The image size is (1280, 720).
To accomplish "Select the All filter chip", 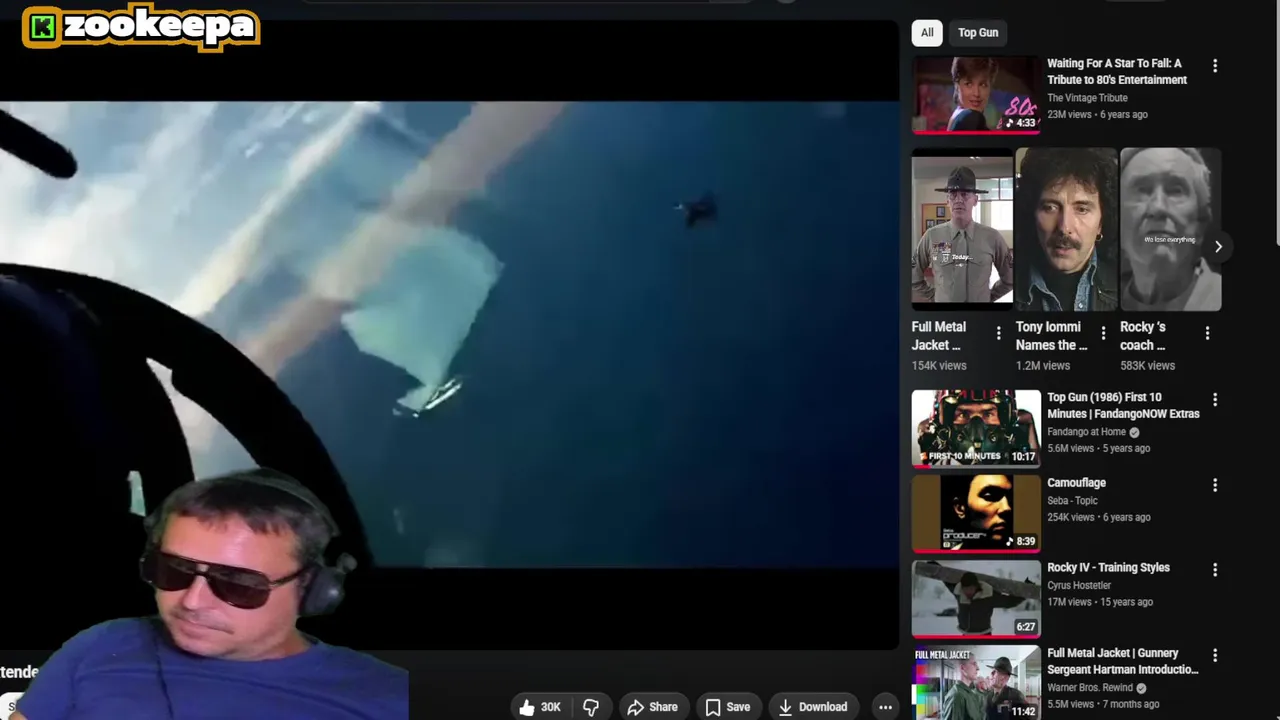I will tap(927, 33).
